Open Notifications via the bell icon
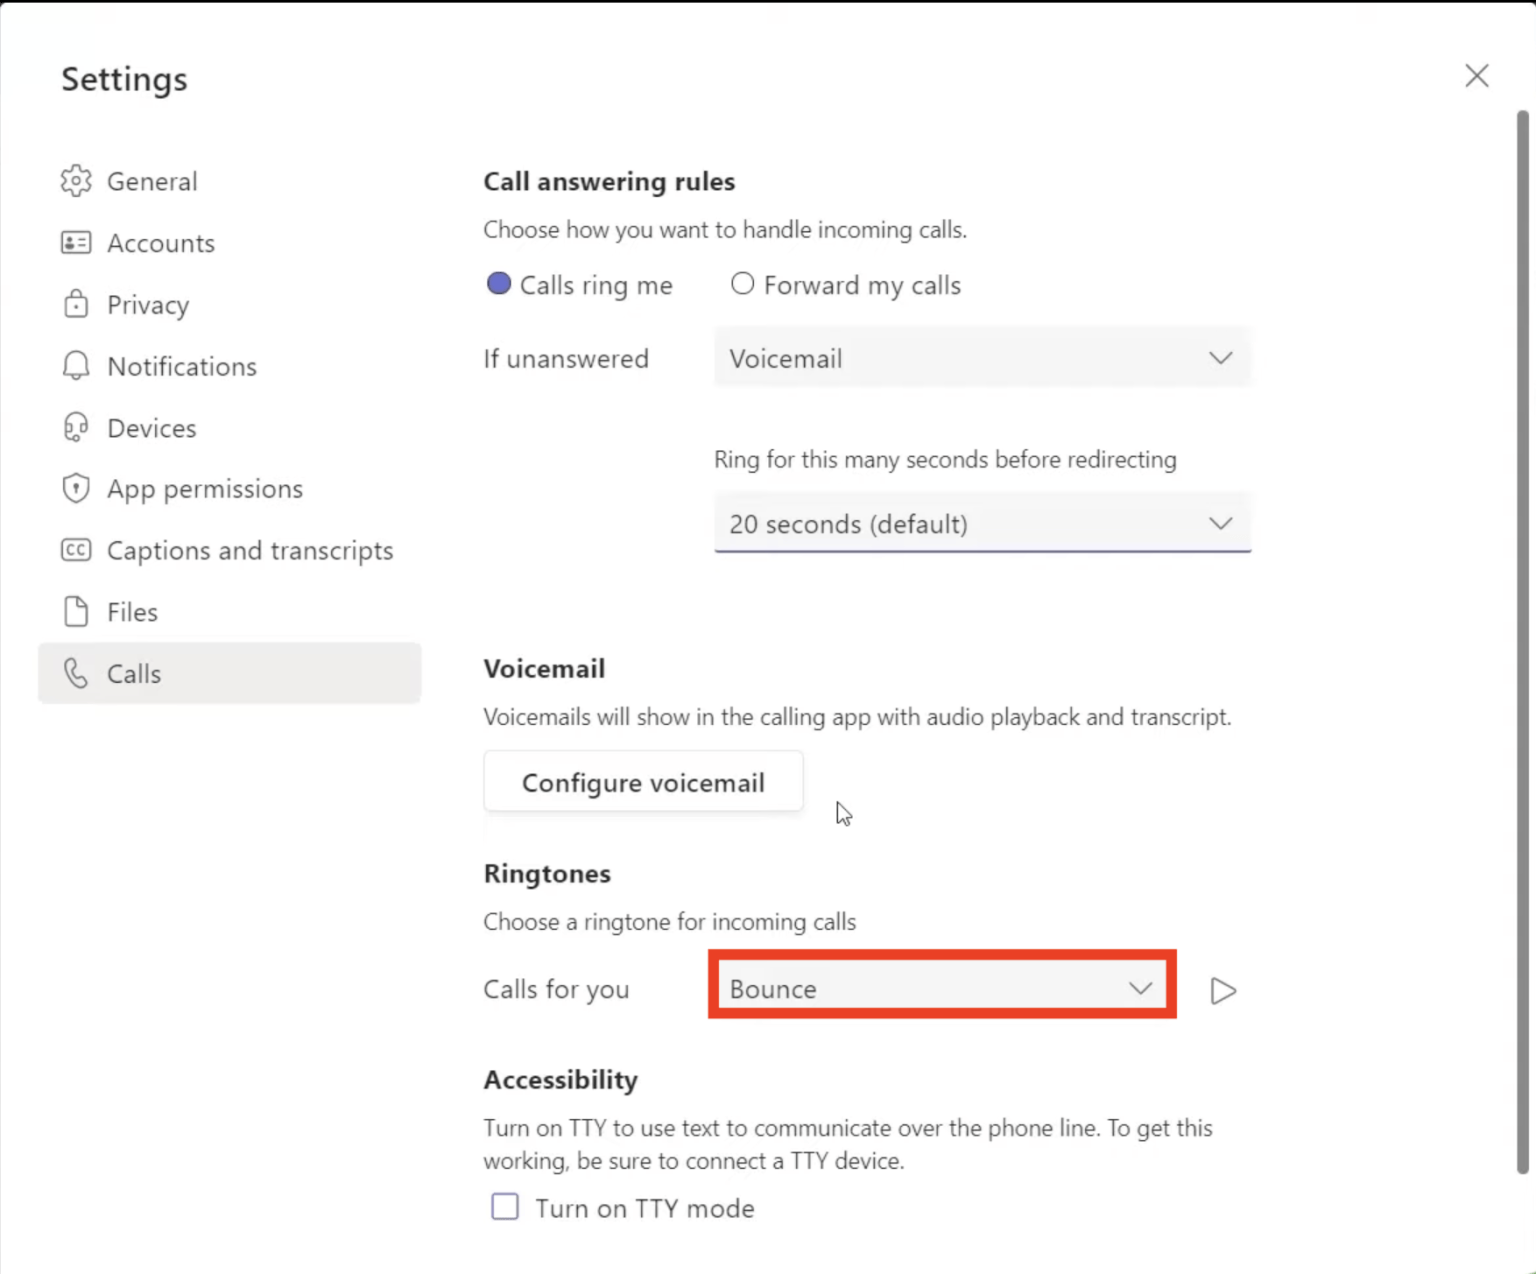Image resolution: width=1536 pixels, height=1274 pixels. coord(76,366)
